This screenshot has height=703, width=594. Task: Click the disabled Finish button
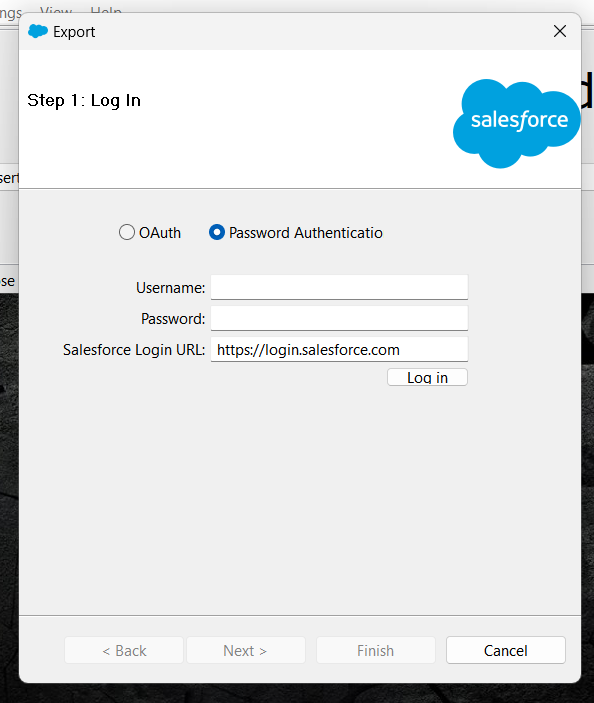(x=376, y=650)
